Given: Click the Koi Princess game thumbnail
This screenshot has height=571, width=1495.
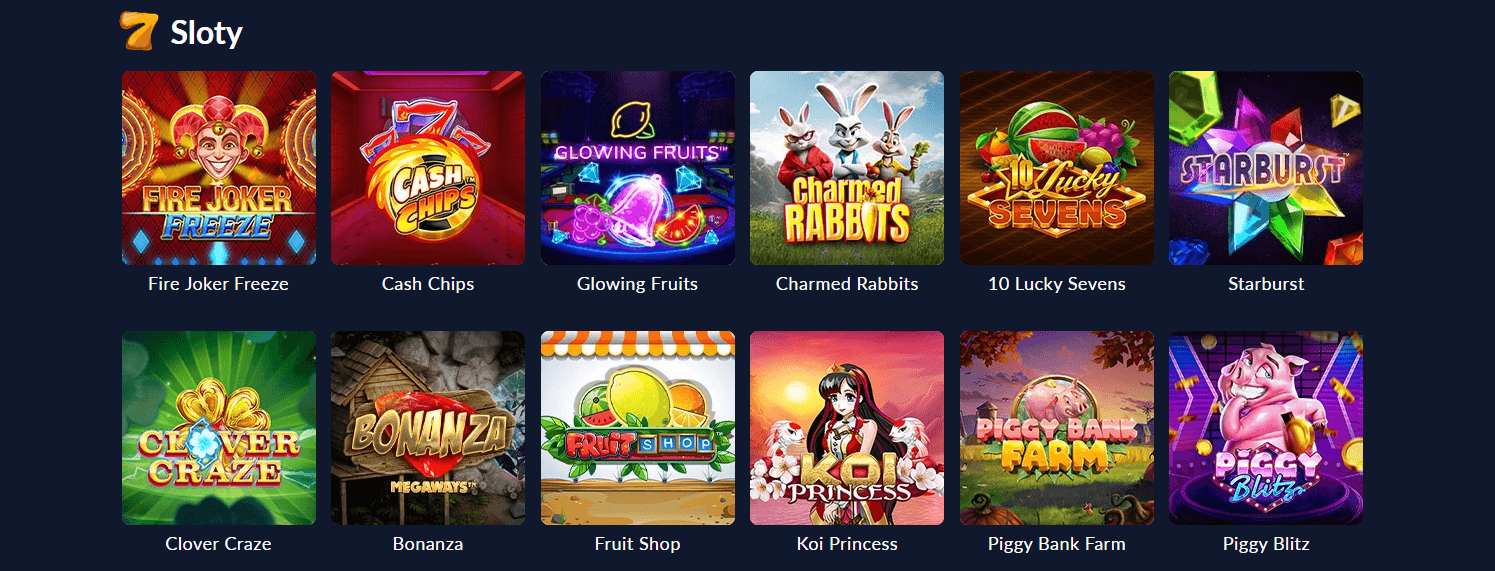Looking at the screenshot, I should point(847,428).
